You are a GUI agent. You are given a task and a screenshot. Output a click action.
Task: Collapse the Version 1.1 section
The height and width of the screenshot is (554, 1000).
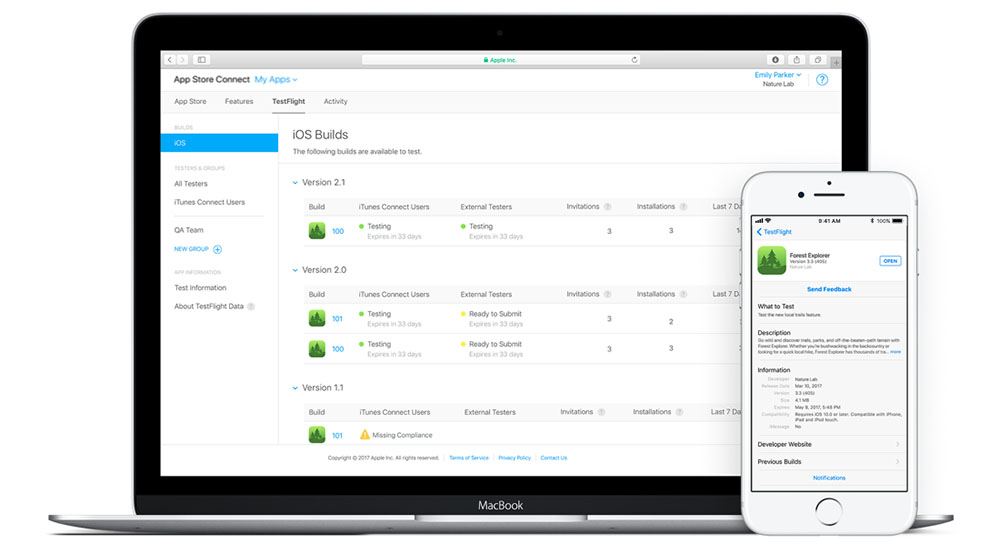coord(295,388)
